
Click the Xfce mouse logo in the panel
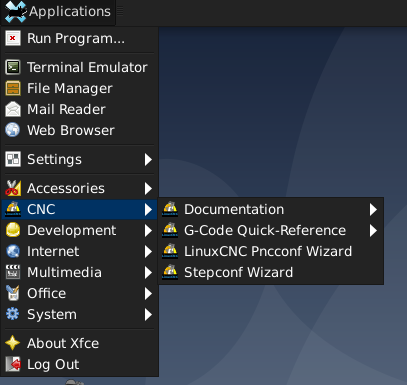point(15,12)
